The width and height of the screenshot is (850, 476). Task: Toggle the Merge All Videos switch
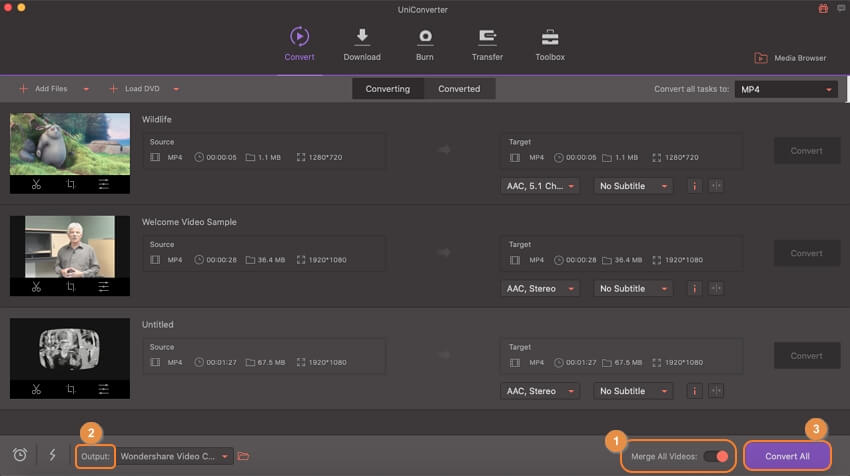[x=715, y=456]
